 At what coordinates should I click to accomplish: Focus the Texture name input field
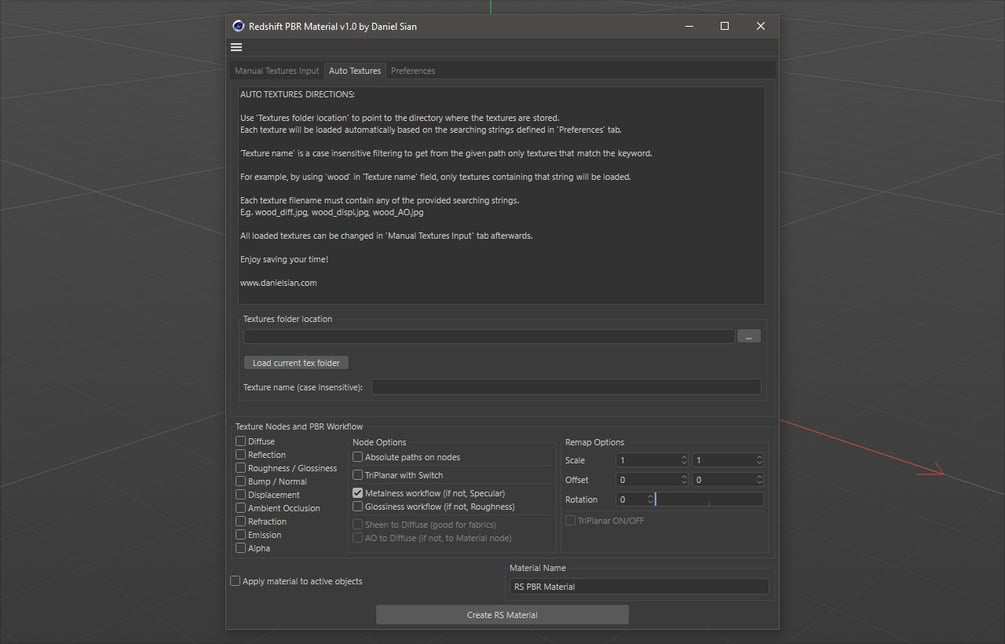point(567,387)
